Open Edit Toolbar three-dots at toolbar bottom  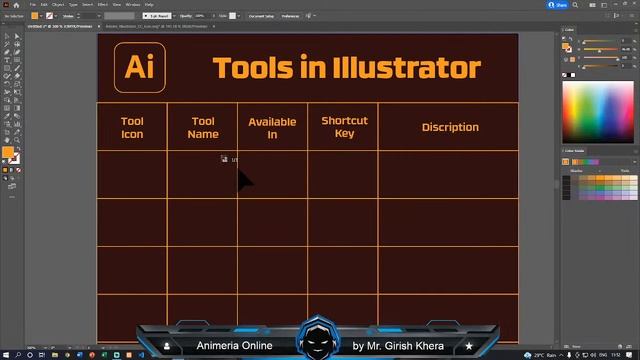click(x=12, y=197)
